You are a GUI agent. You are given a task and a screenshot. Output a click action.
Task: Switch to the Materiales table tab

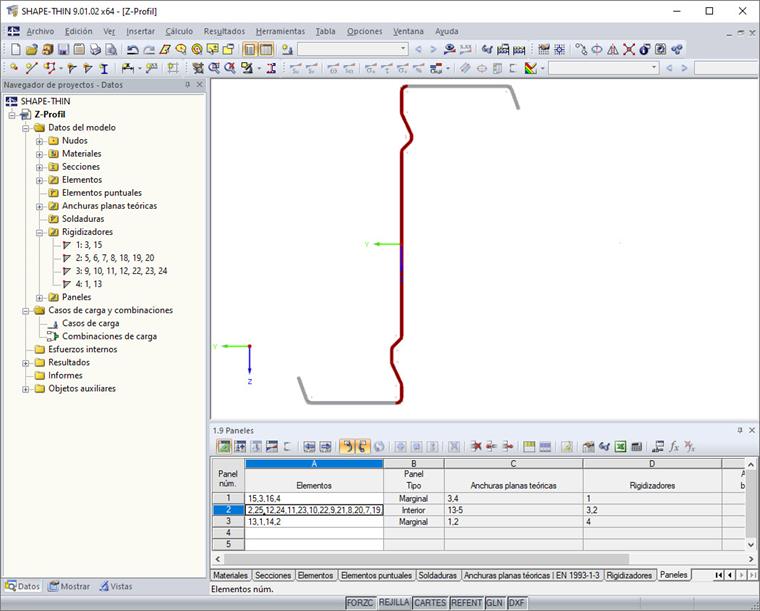[230, 575]
